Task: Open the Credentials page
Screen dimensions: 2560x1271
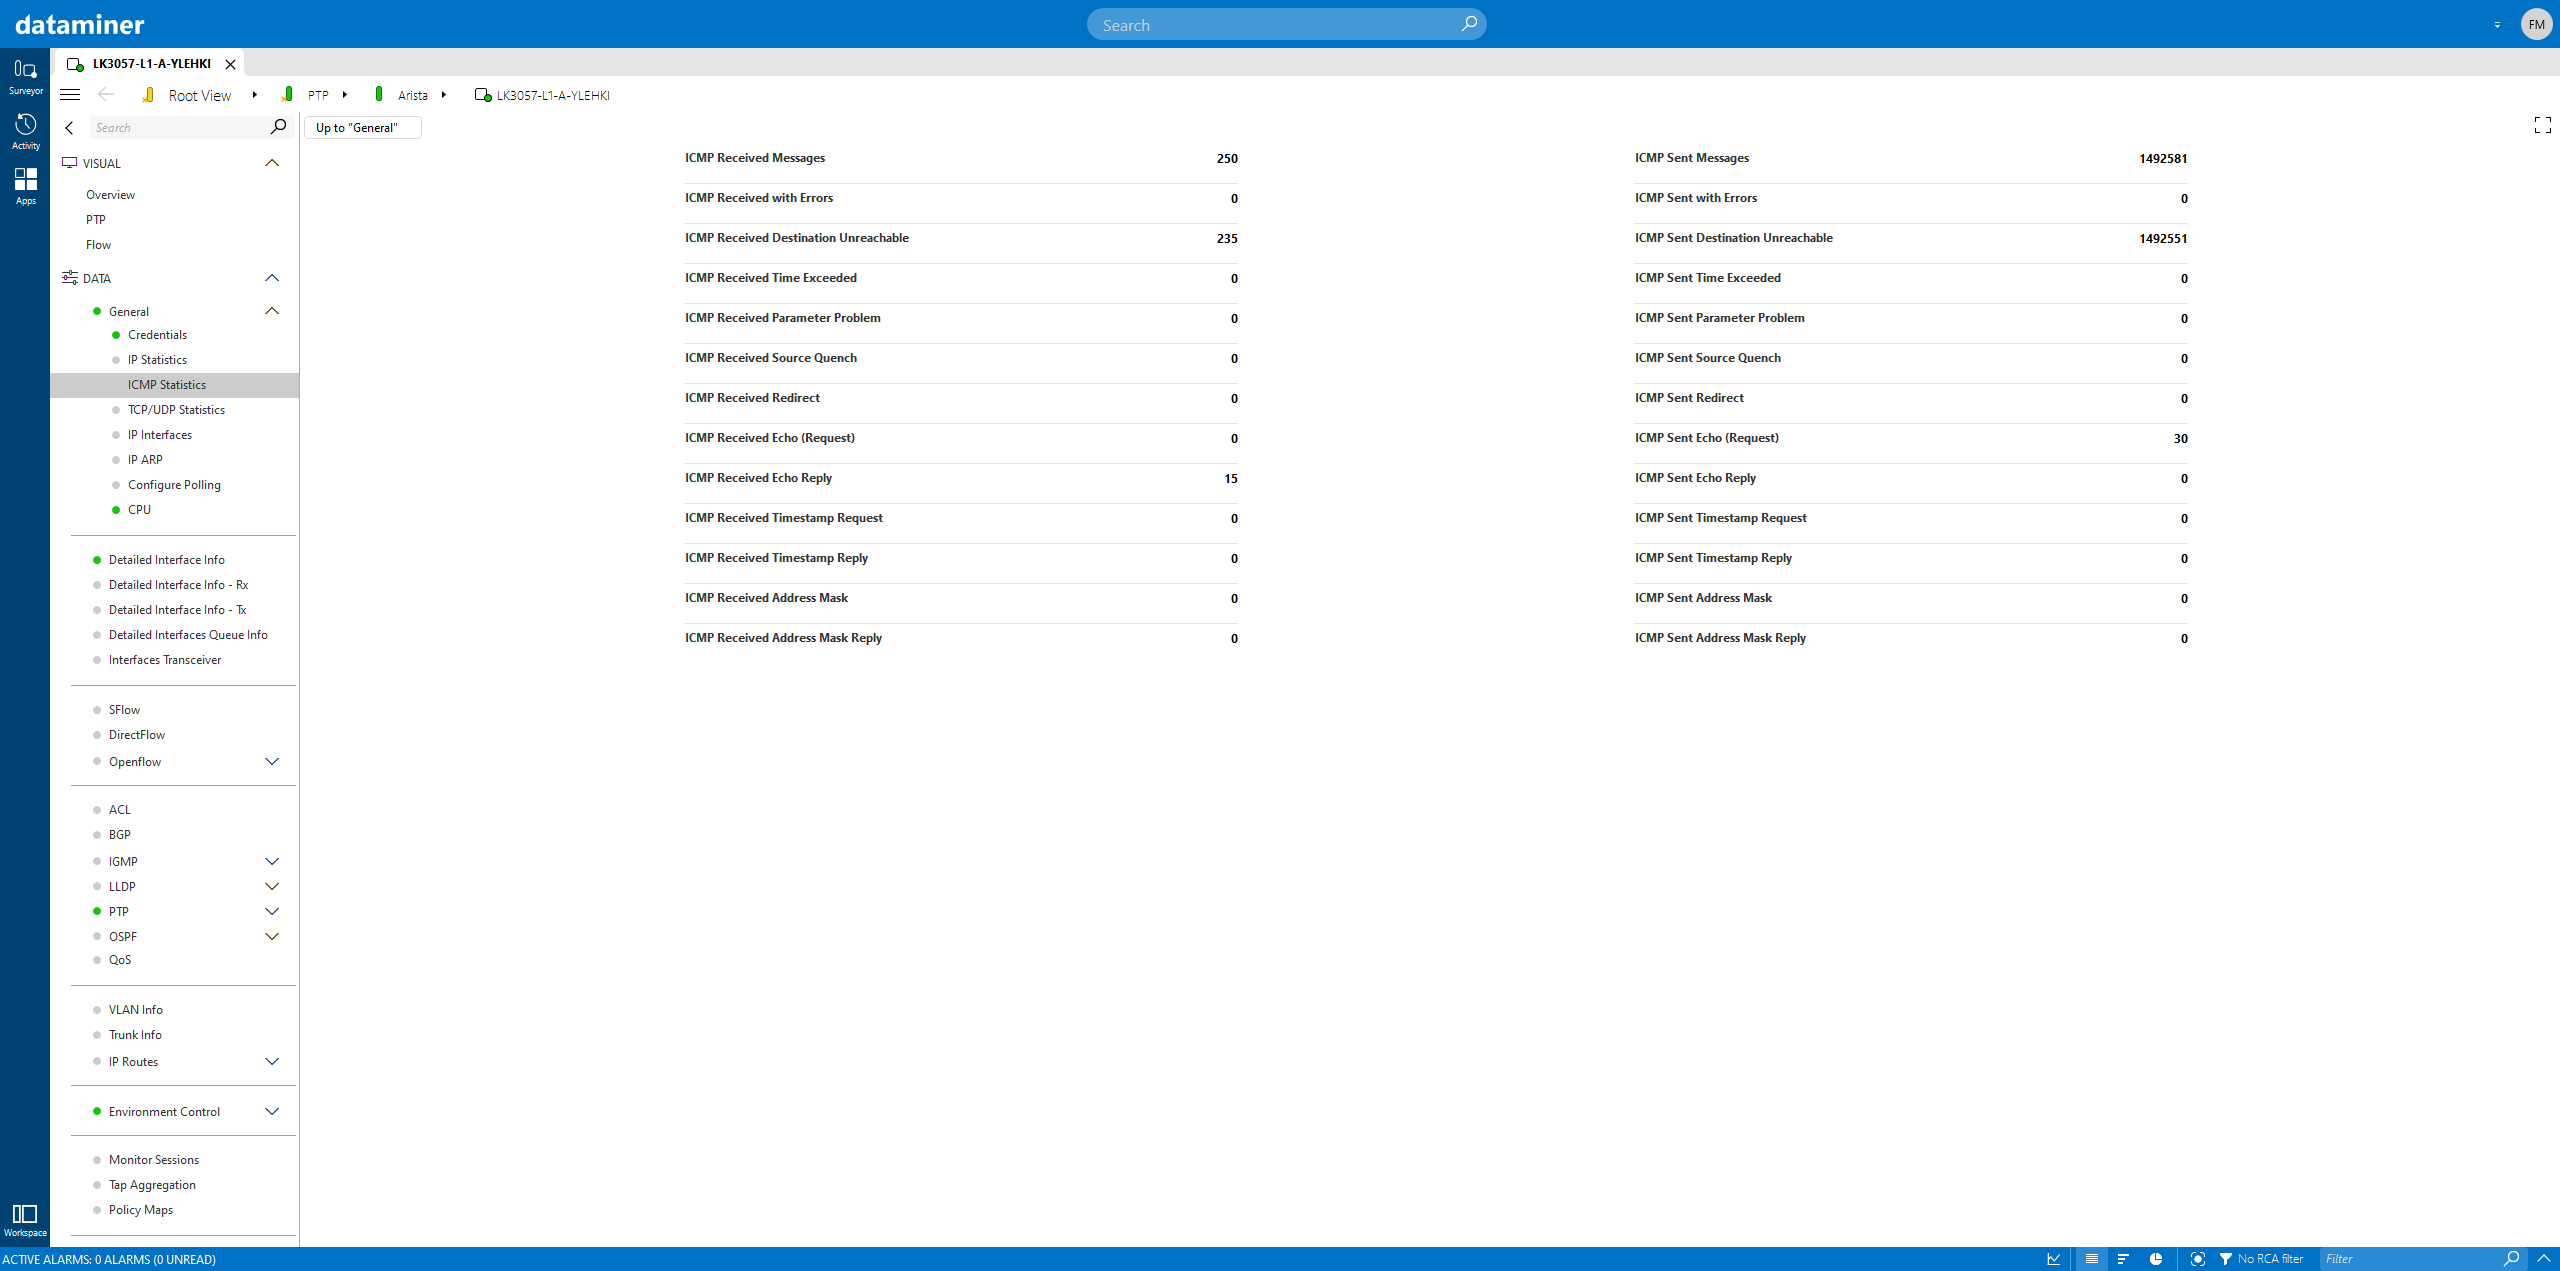Action: coord(157,335)
